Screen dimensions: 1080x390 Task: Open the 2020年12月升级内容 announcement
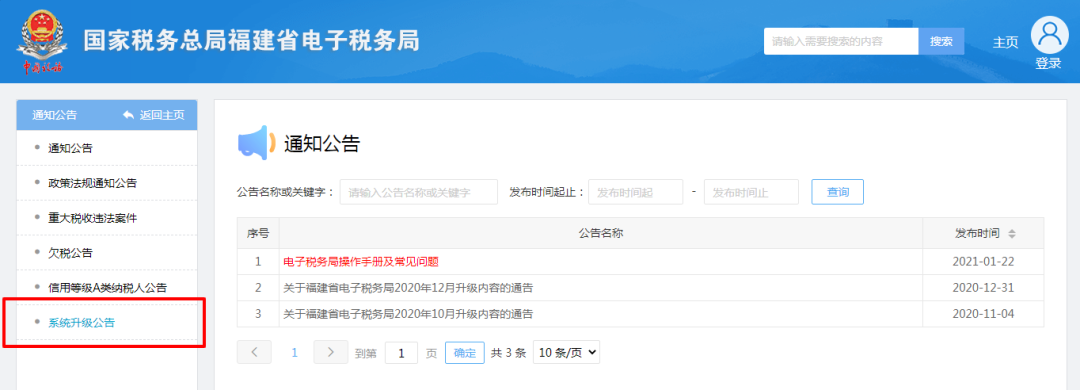408,288
